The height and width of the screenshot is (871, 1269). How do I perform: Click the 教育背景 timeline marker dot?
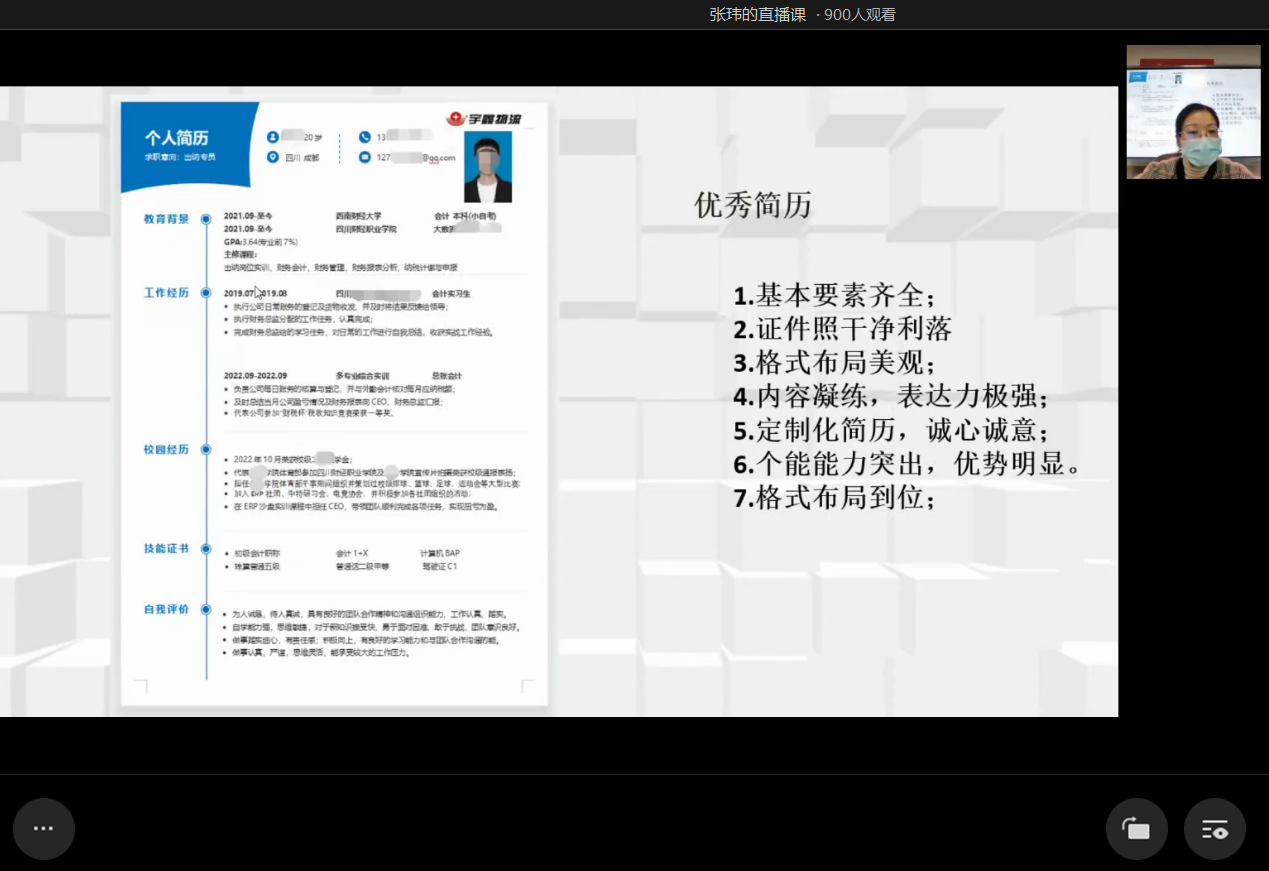point(206,219)
